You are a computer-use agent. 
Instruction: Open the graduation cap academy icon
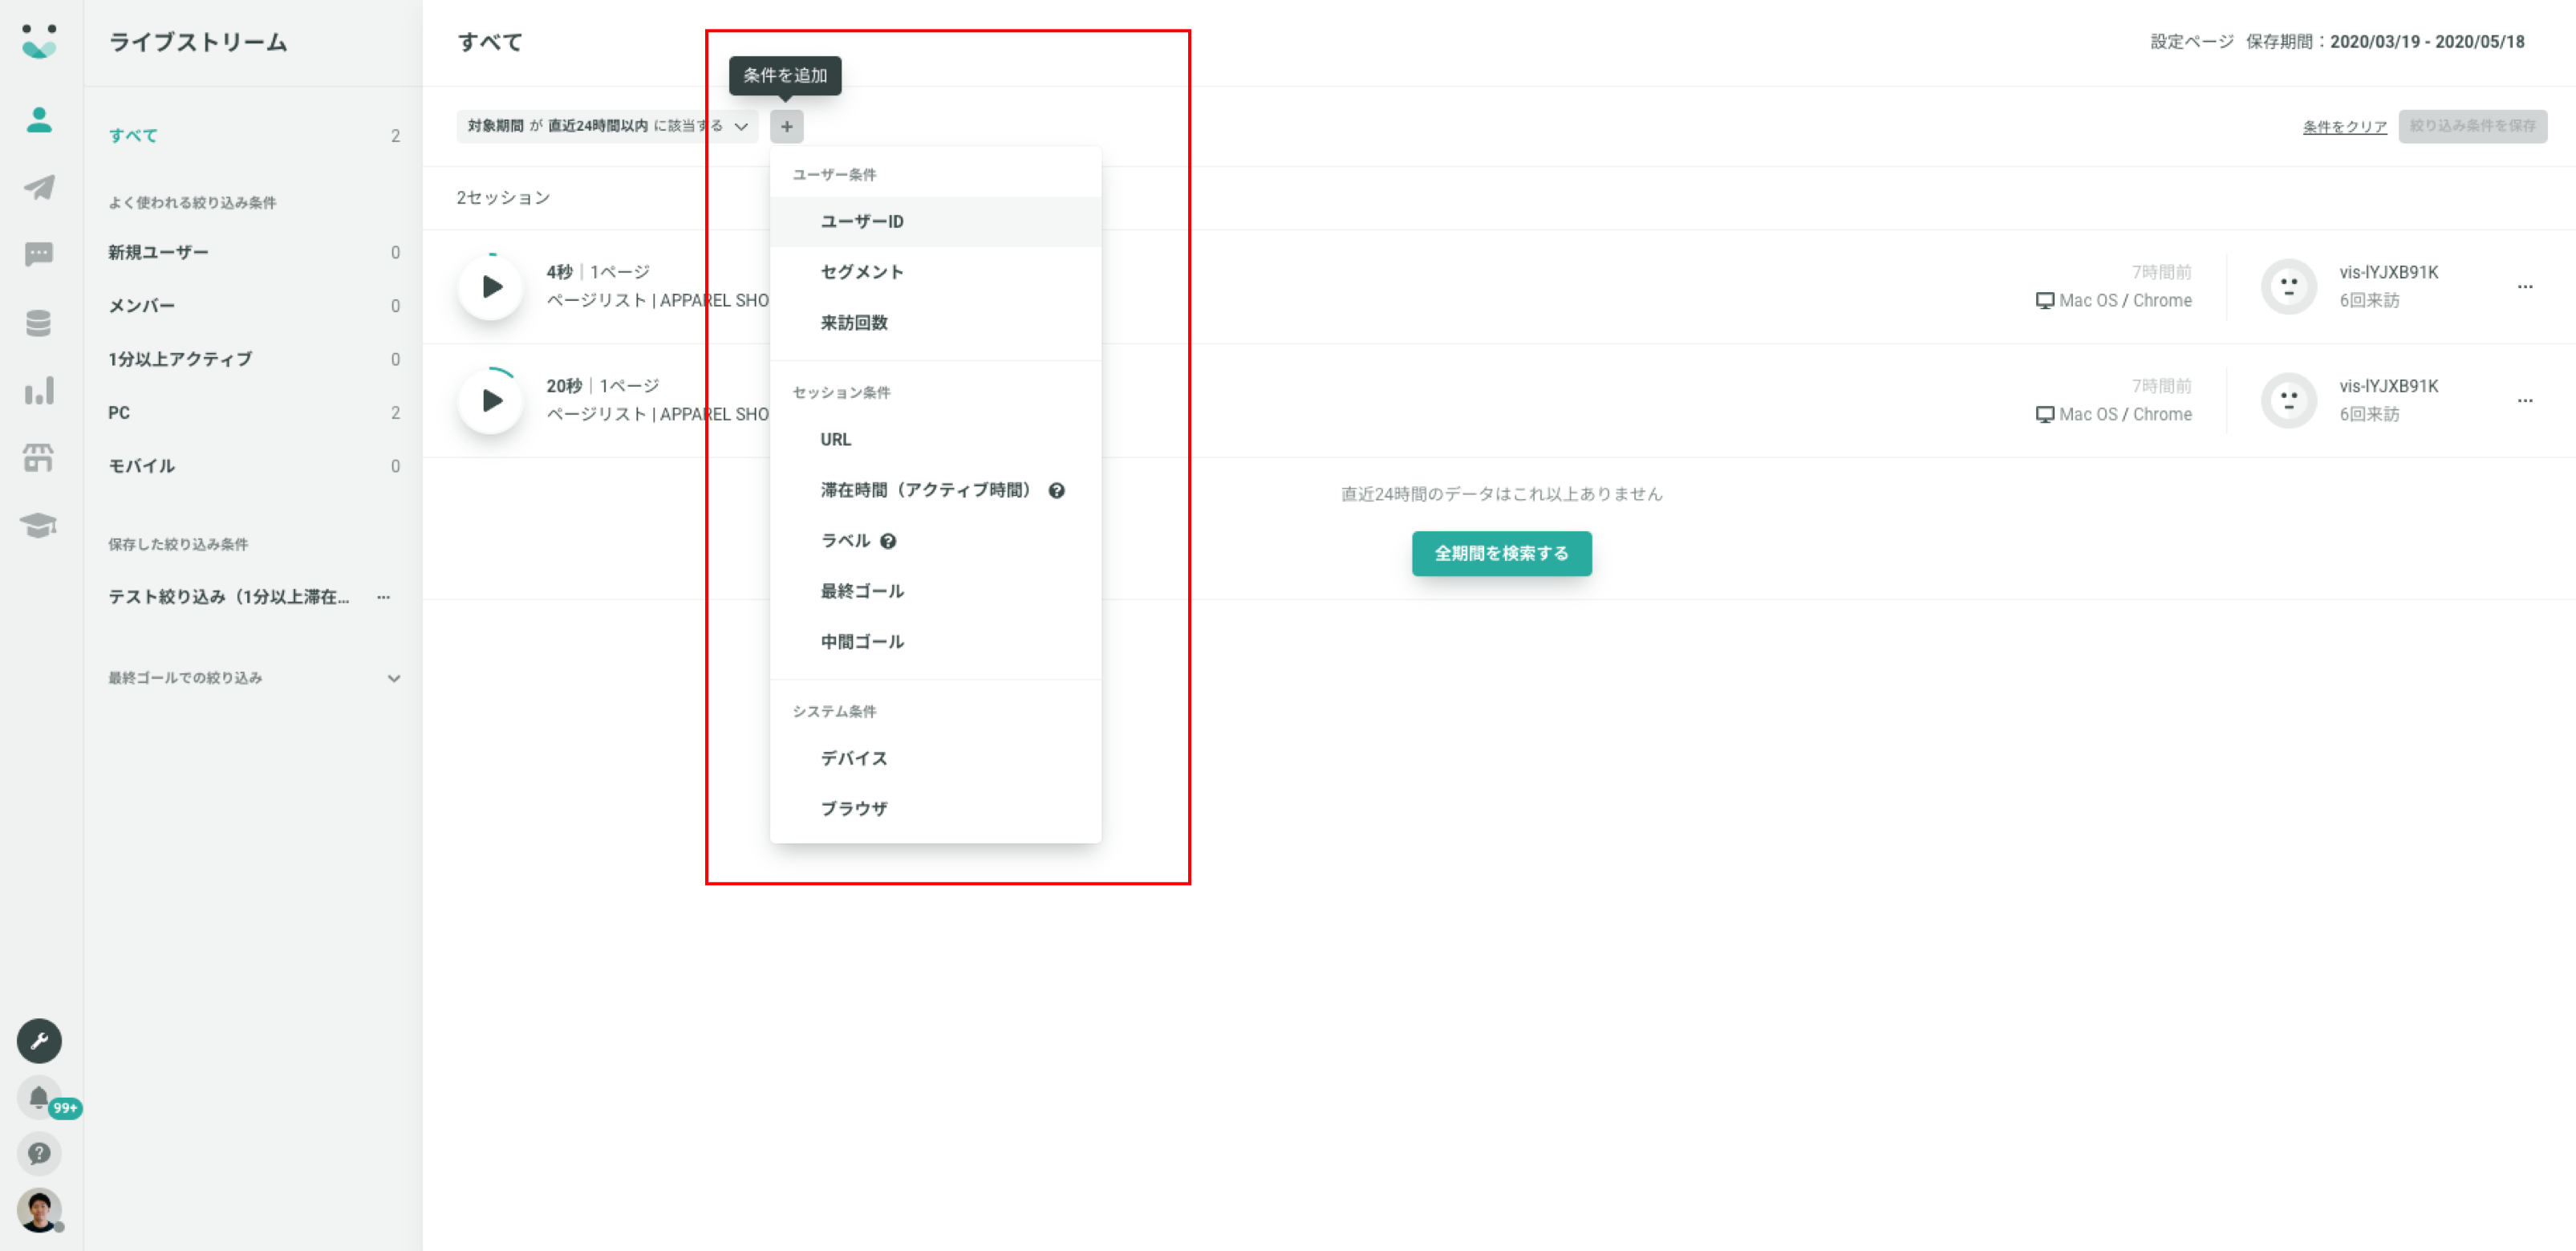(x=39, y=525)
